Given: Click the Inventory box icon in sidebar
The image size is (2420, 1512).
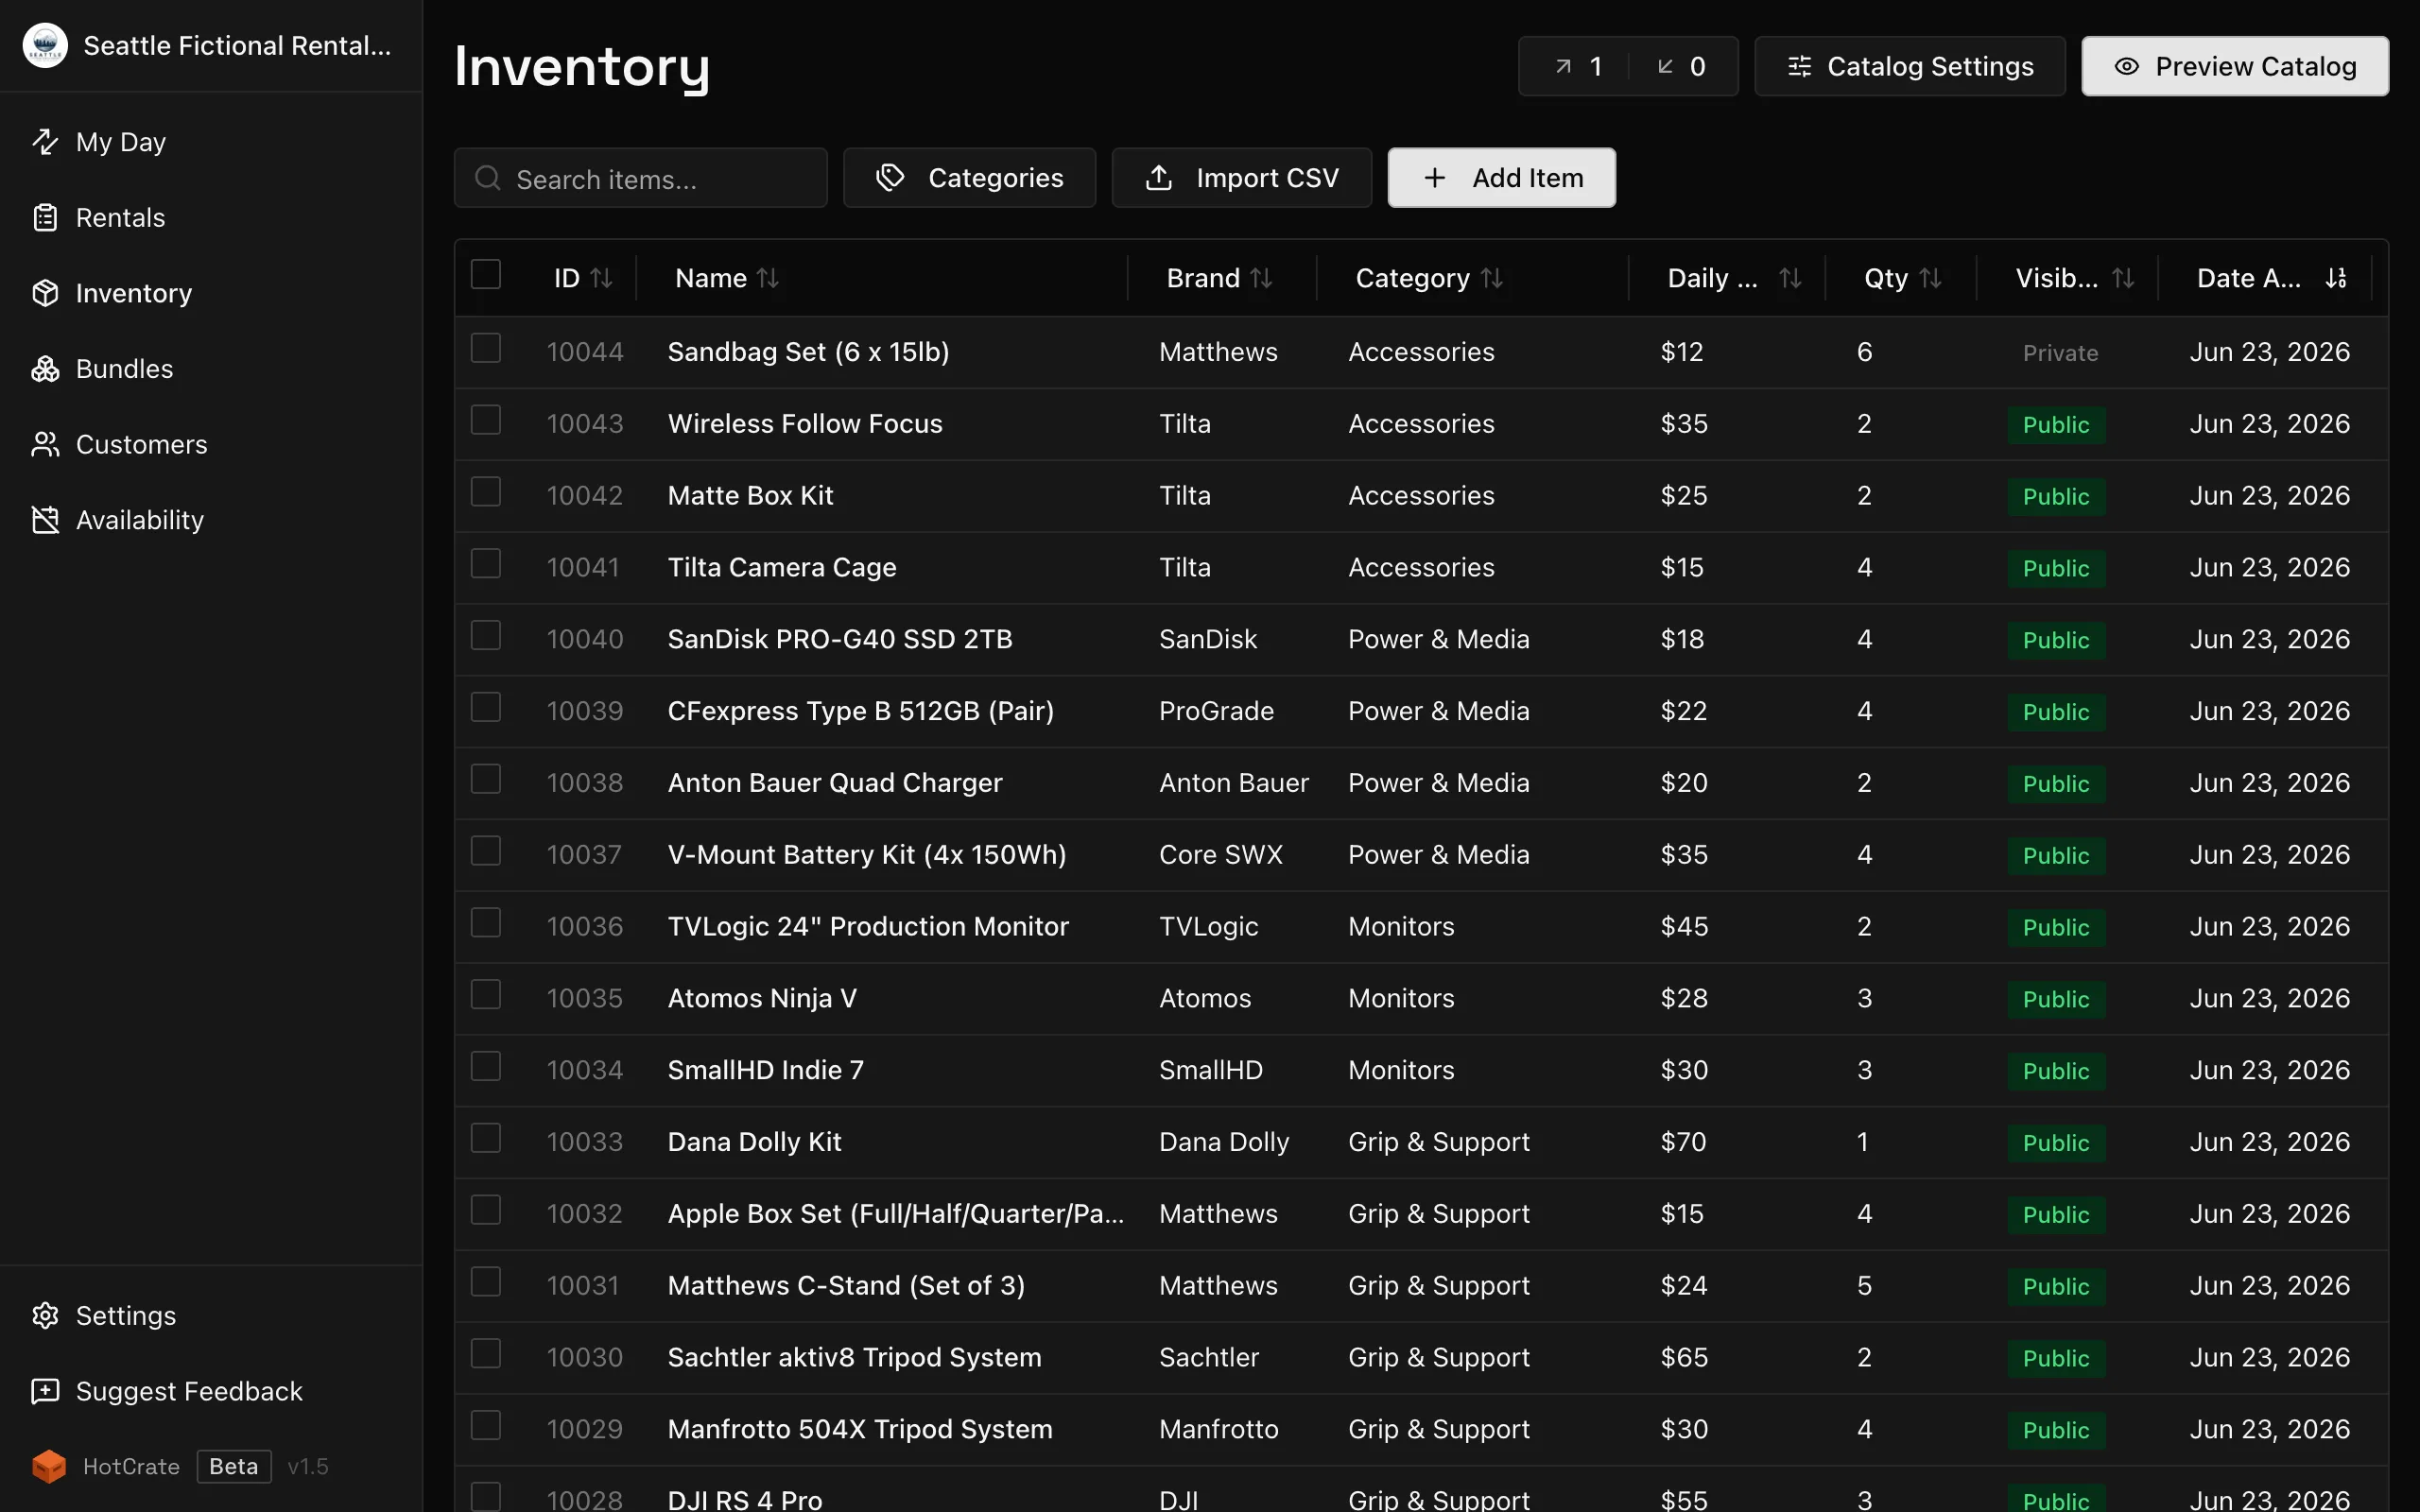Looking at the screenshot, I should tap(45, 293).
